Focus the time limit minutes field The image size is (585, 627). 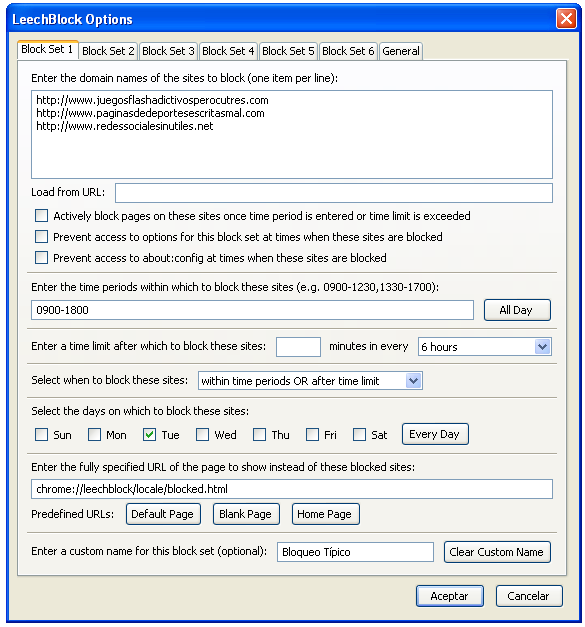tap(298, 347)
